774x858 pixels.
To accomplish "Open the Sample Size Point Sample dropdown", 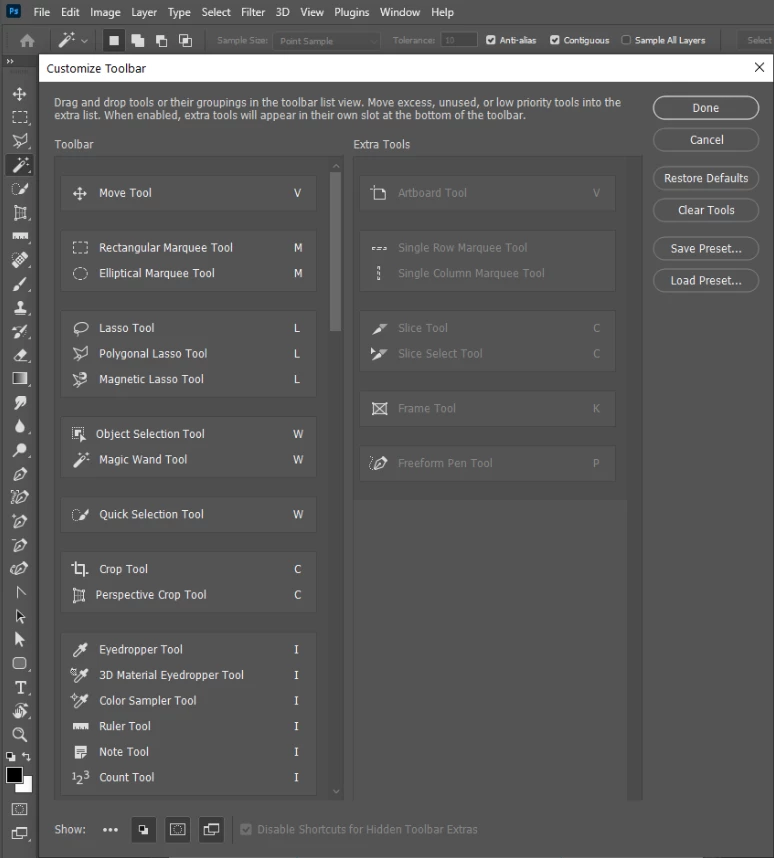I will (327, 40).
